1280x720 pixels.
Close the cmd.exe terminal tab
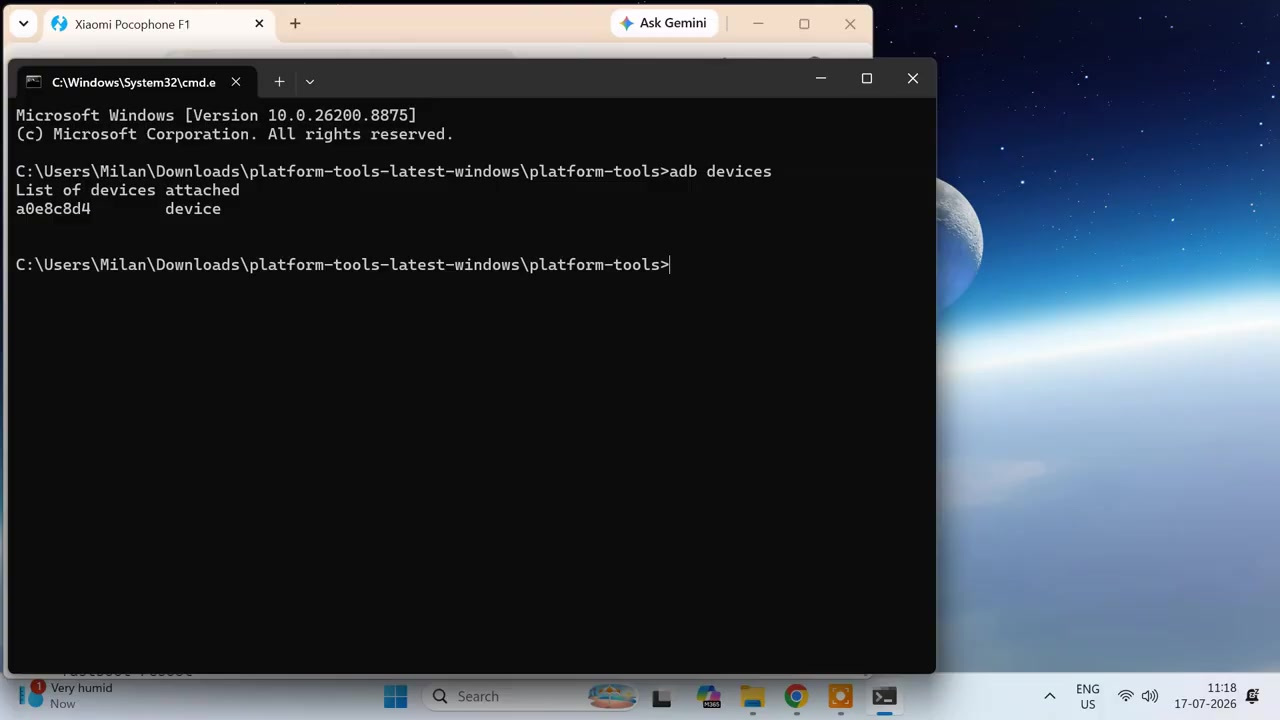pos(236,82)
